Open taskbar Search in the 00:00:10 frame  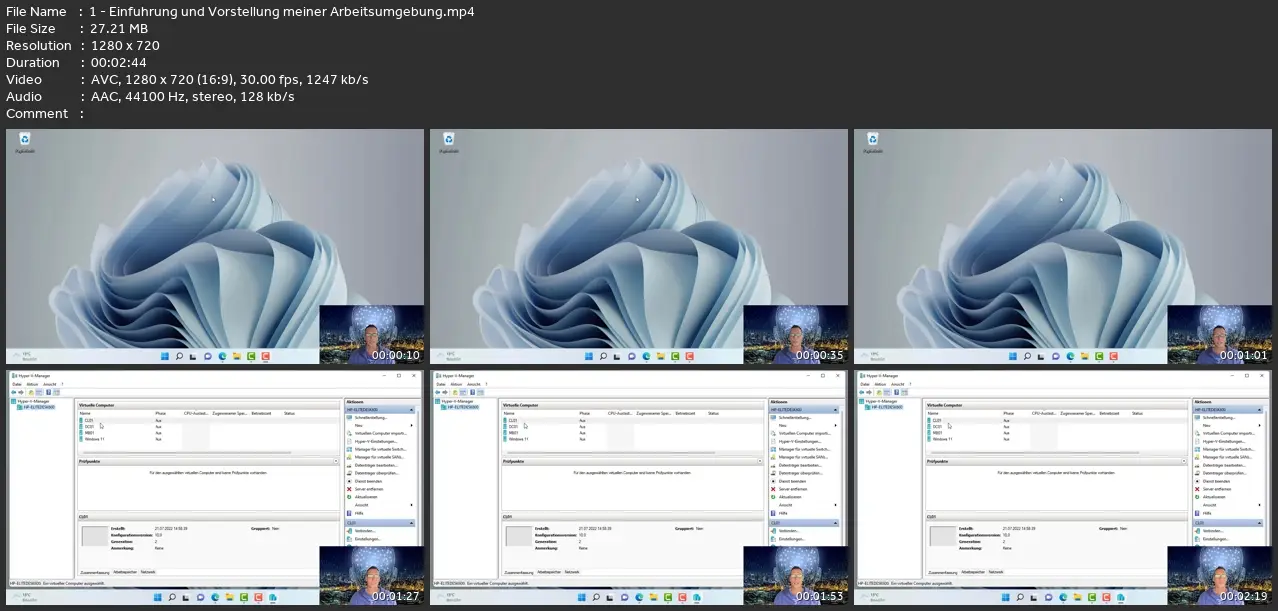[179, 356]
